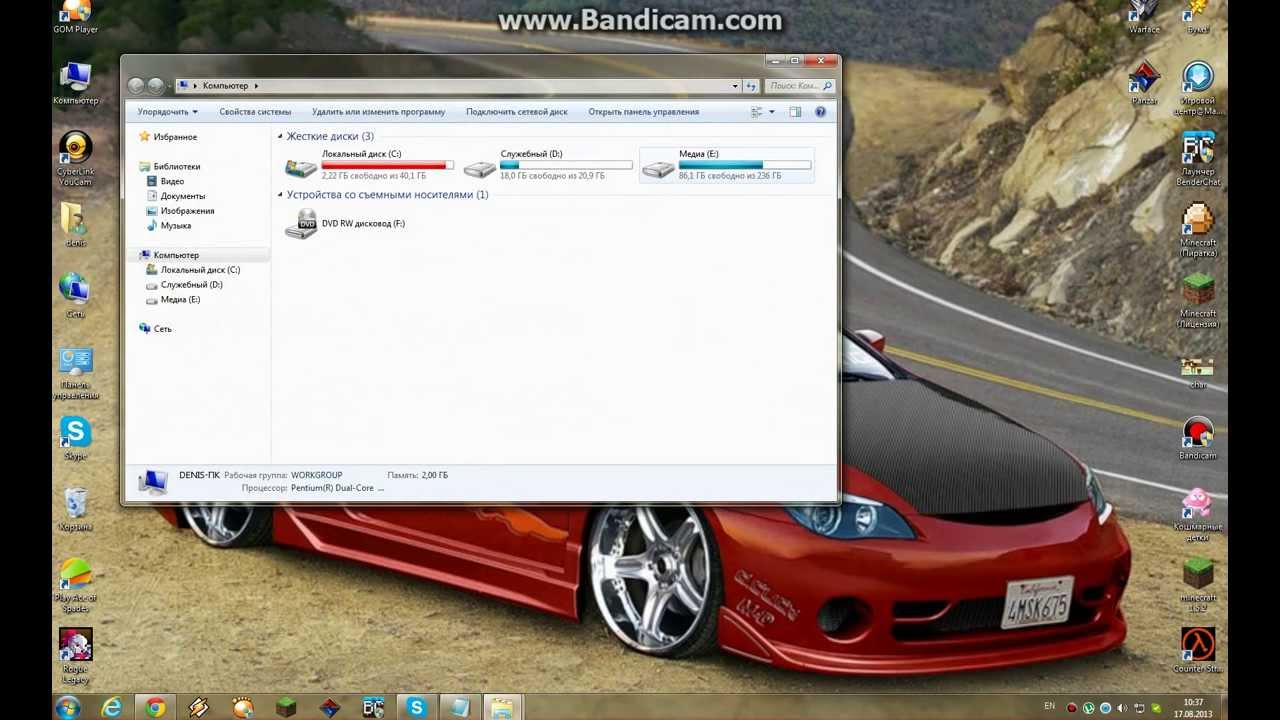Toggle the Explorer preview pane button
1280x720 pixels.
(795, 112)
